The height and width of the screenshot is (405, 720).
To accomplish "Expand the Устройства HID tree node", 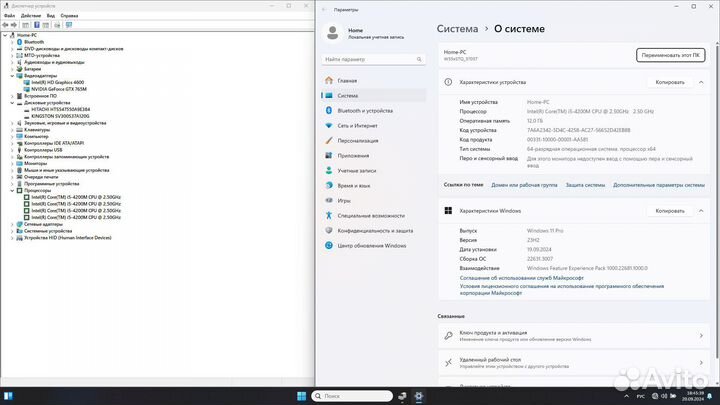I will pos(12,238).
